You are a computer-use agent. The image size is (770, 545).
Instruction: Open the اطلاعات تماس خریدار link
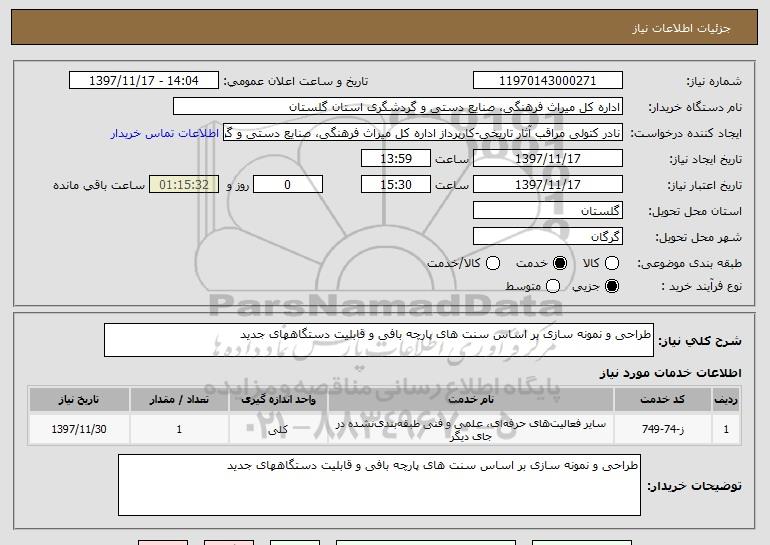click(x=165, y=133)
